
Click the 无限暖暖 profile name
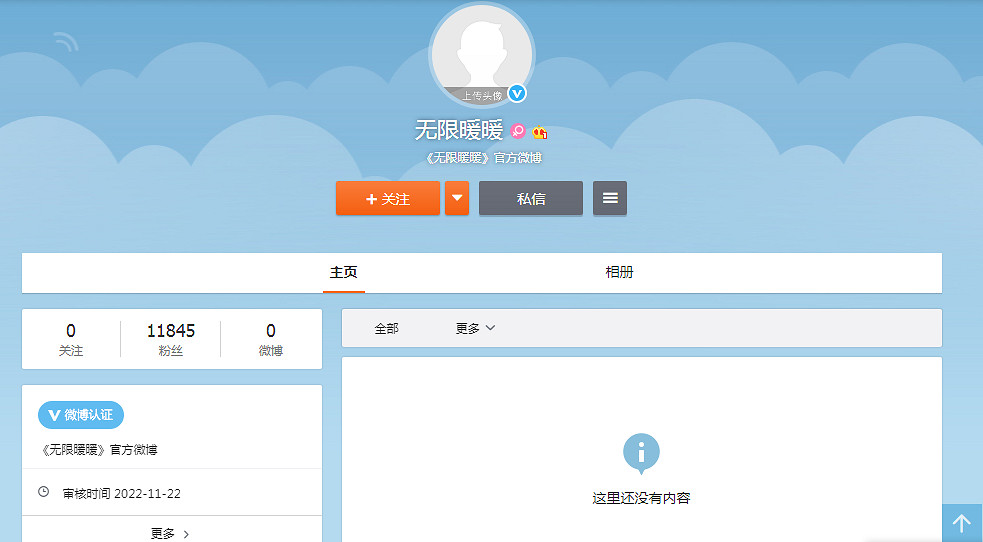(x=459, y=130)
